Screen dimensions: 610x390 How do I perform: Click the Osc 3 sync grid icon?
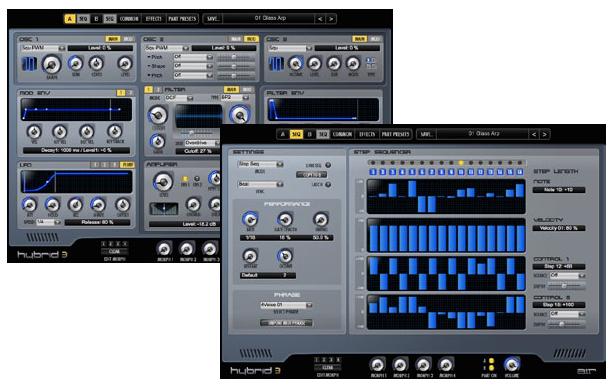pyautogui.click(x=370, y=64)
